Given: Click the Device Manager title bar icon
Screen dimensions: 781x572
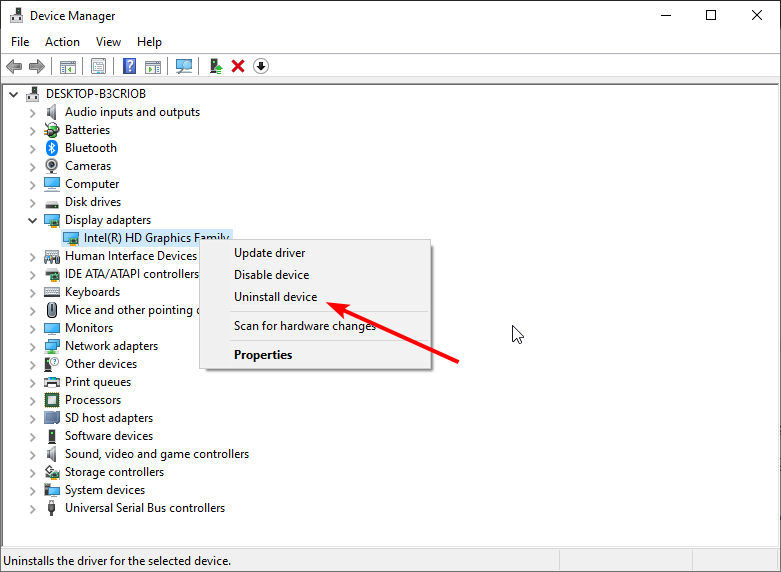Looking at the screenshot, I should (x=16, y=15).
